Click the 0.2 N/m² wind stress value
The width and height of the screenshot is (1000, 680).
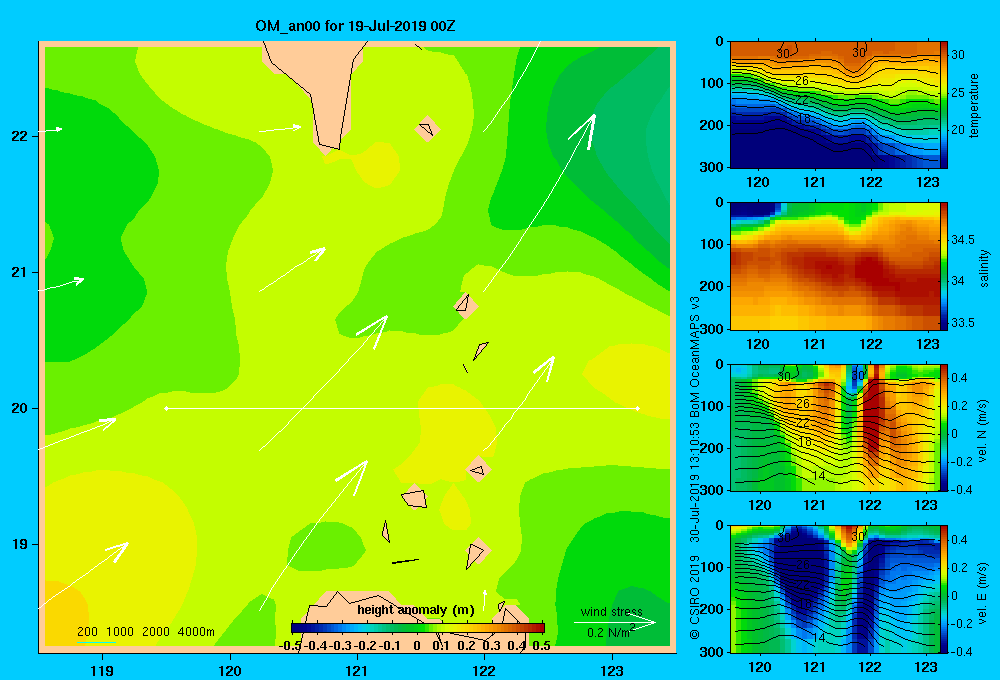pos(610,632)
